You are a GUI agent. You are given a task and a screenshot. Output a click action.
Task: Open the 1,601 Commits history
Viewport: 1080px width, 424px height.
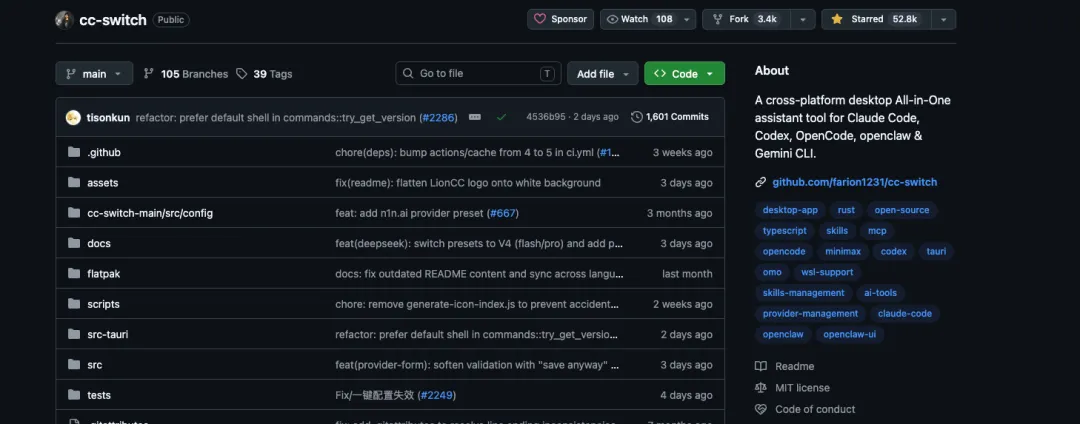coord(670,117)
